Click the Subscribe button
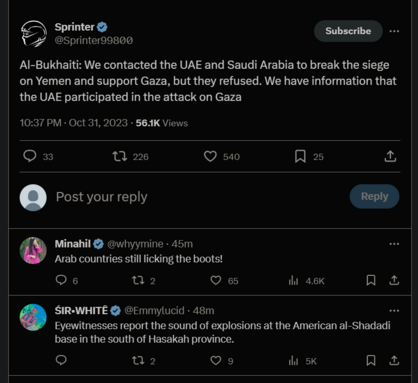 pos(348,31)
